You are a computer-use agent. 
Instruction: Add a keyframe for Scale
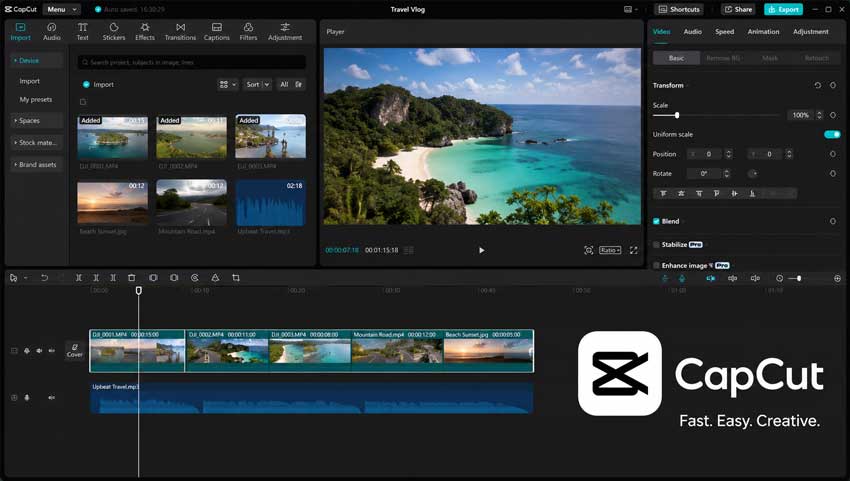pos(833,115)
